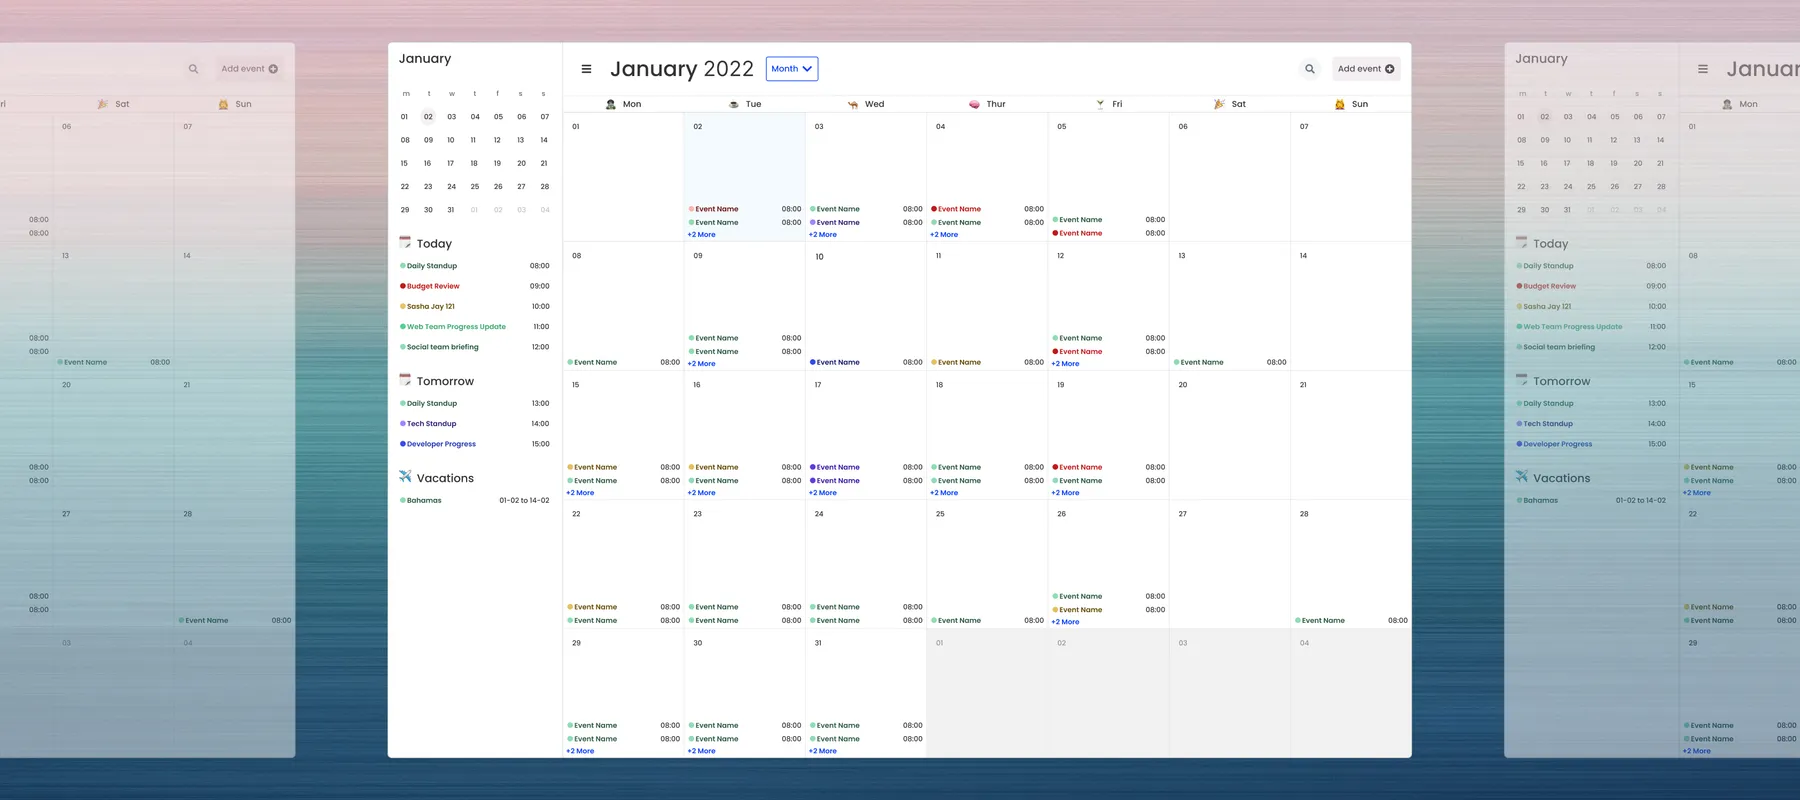Click +2 More on January 26
The image size is (1800, 800).
(1066, 622)
